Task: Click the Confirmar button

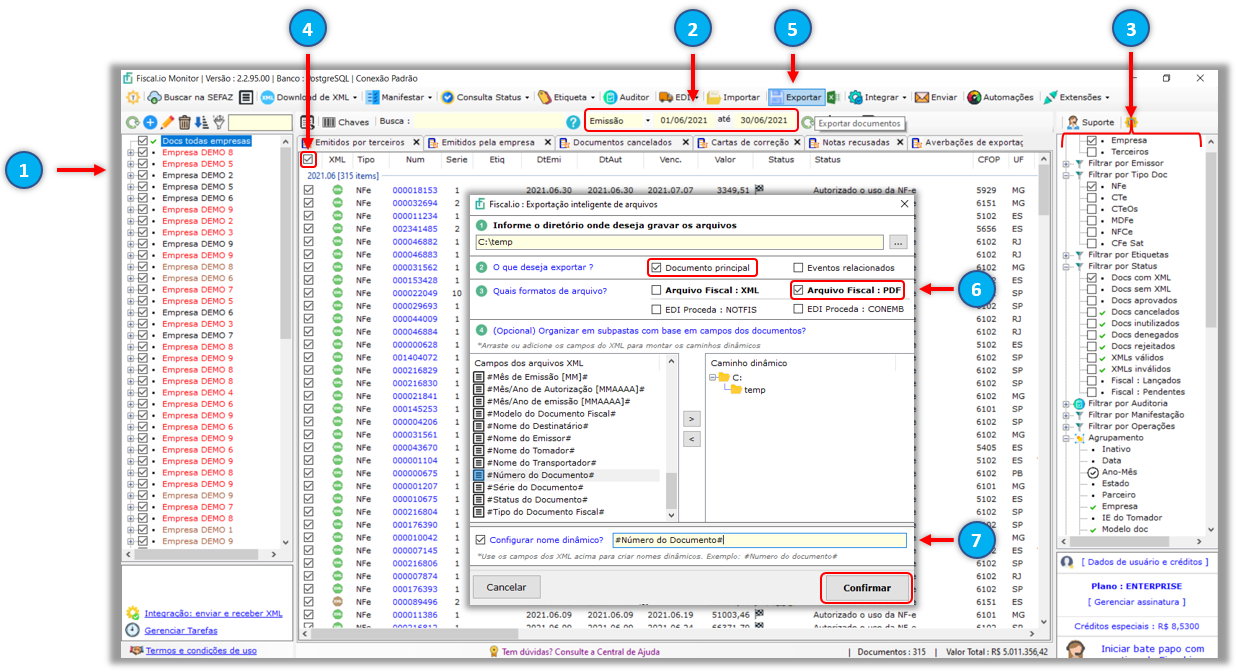Action: [866, 587]
